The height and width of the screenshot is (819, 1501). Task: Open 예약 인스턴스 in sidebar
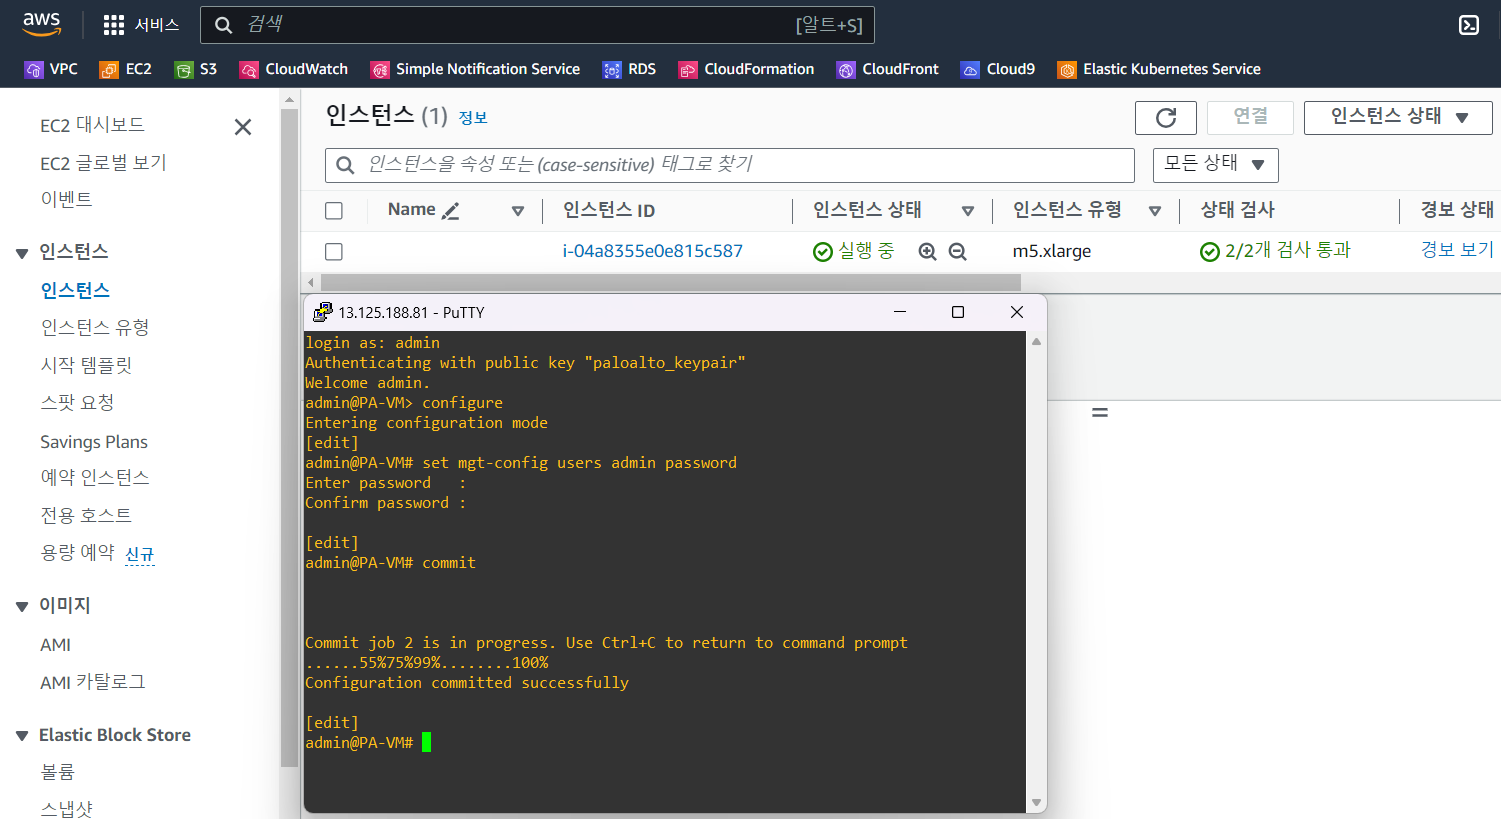coord(95,478)
